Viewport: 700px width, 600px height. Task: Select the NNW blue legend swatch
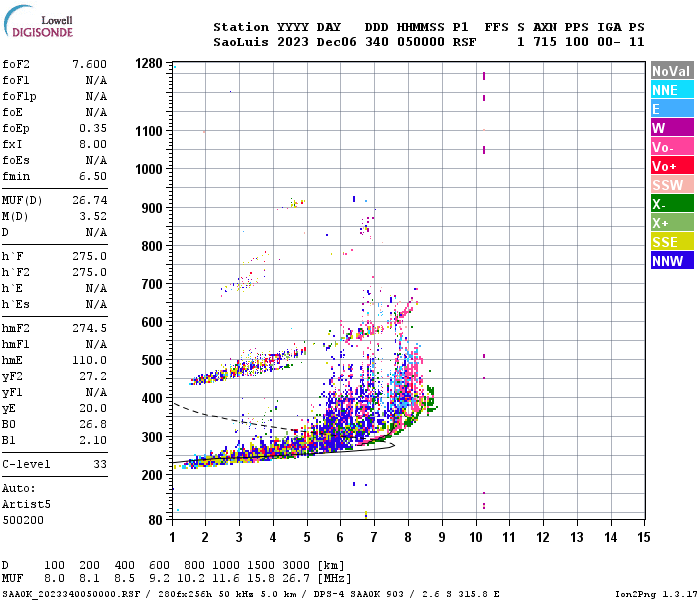[672, 261]
